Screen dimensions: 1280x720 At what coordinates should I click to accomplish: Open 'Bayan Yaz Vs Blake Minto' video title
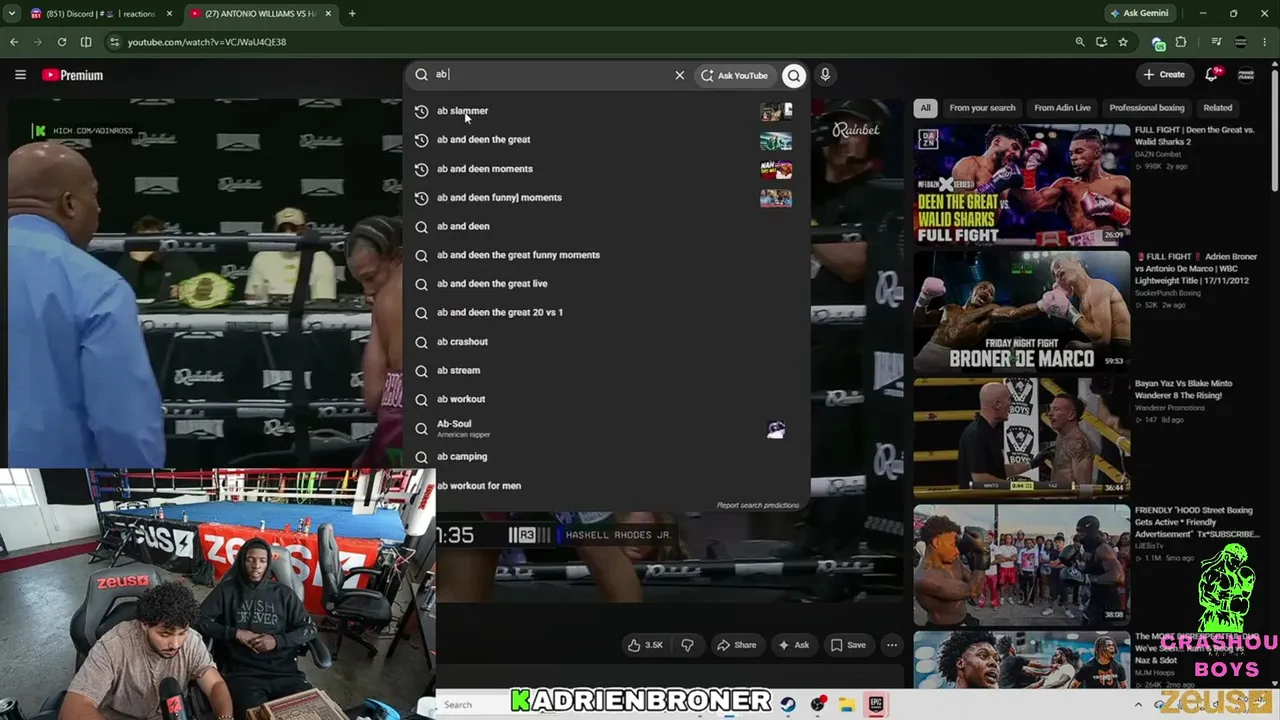pos(1183,389)
